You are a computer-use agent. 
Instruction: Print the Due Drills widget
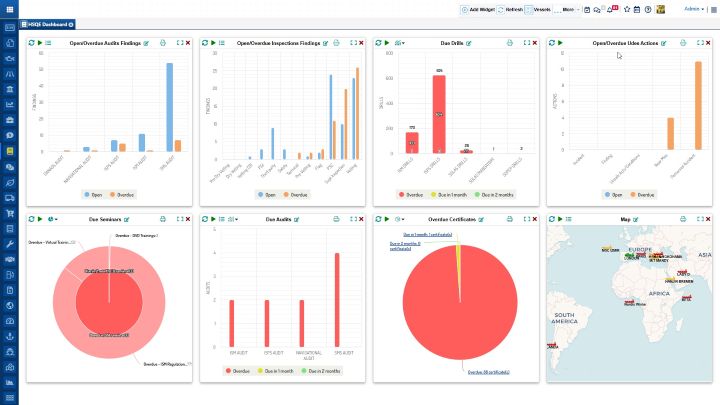coord(508,43)
